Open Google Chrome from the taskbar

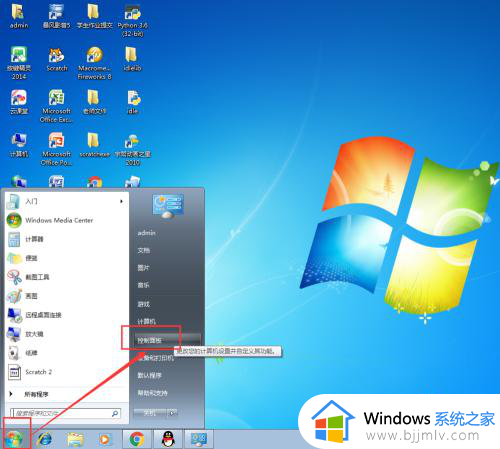137,439
